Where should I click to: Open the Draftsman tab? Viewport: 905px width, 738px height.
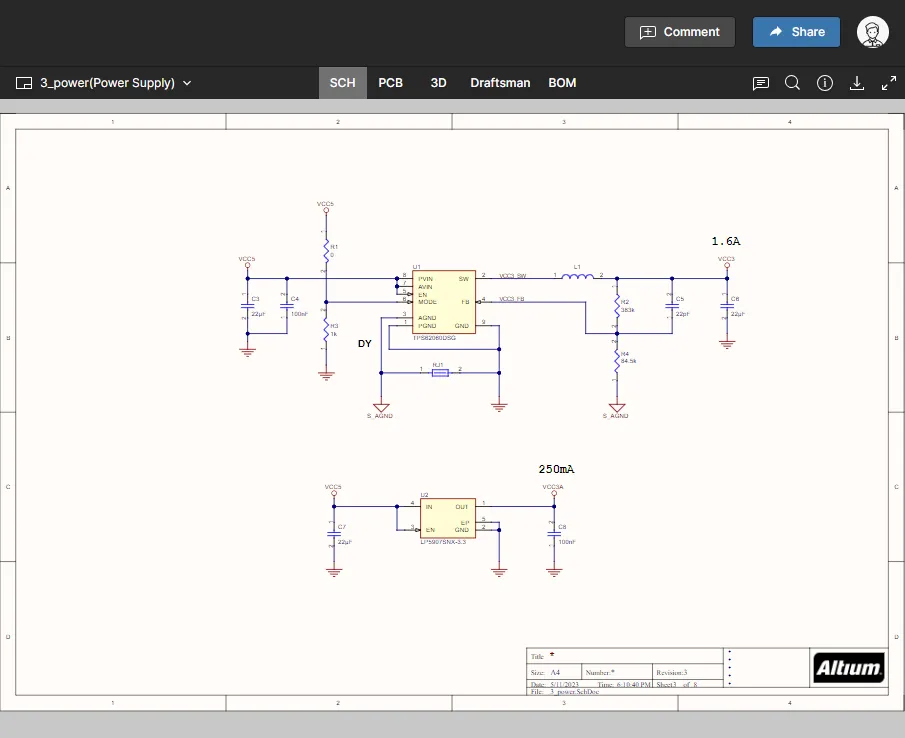(x=500, y=83)
